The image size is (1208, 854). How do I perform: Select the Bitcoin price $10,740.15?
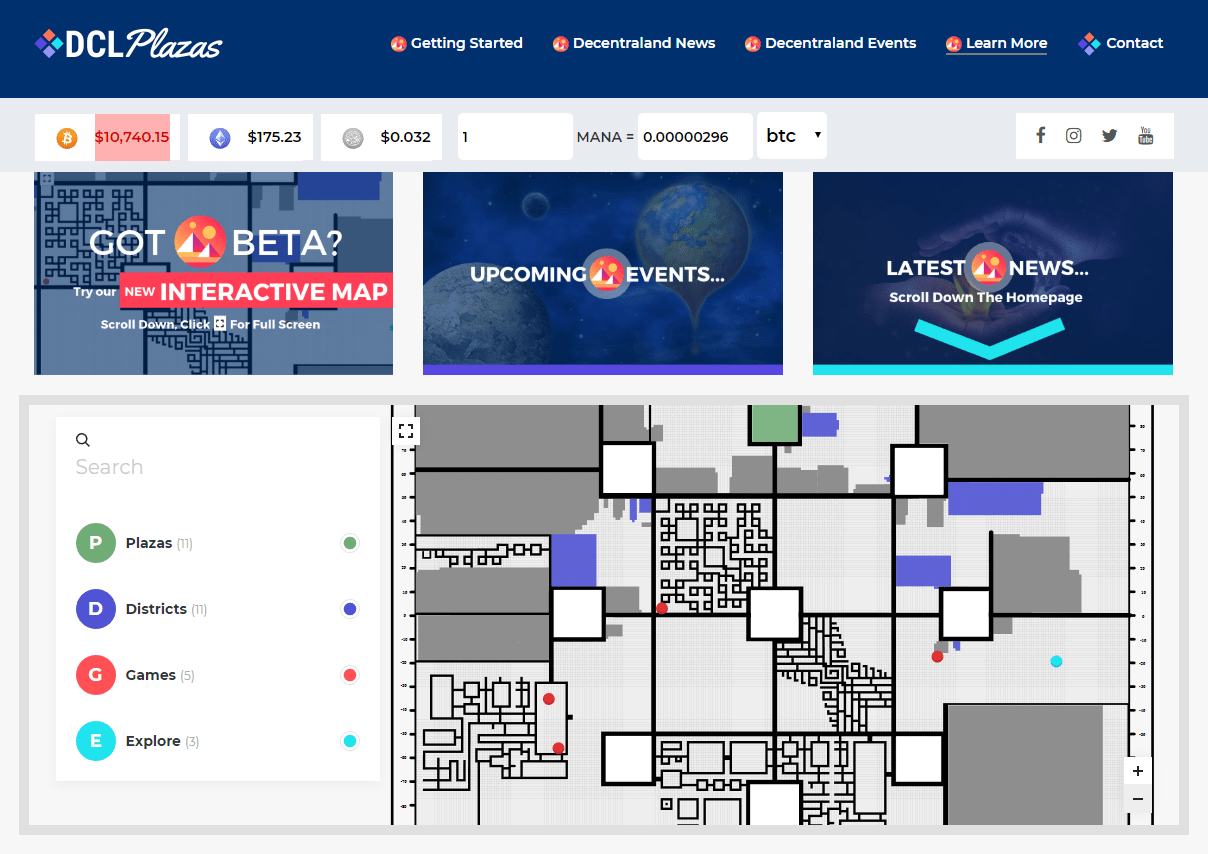coord(132,137)
